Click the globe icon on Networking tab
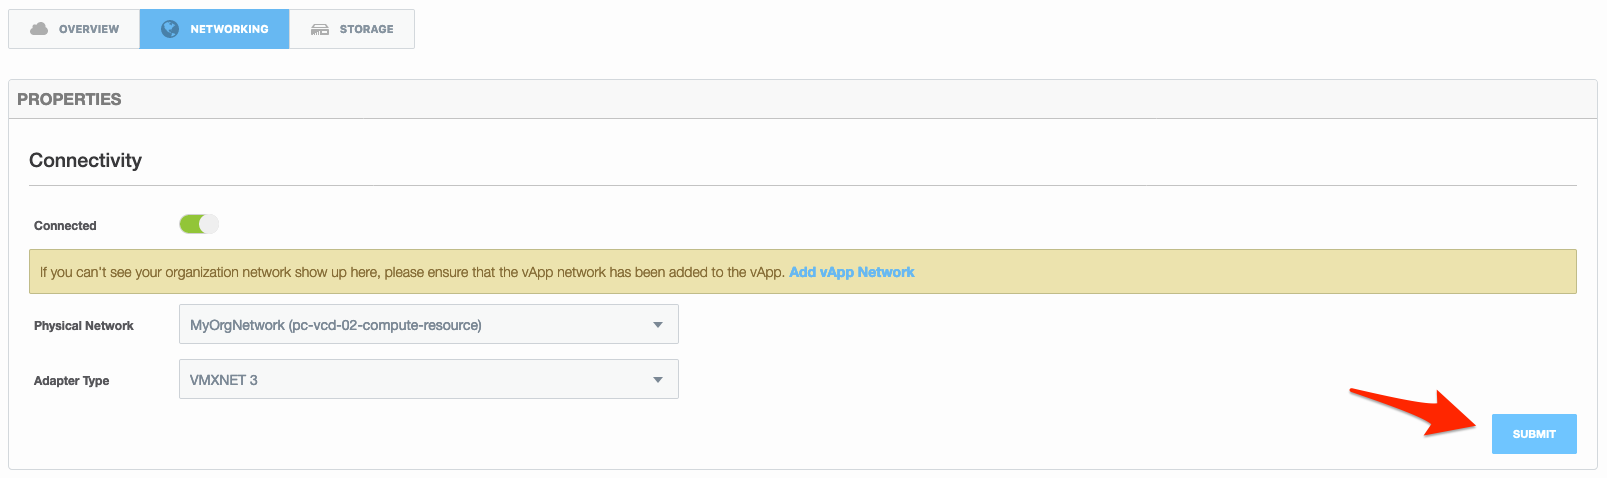Viewport: 1607px width, 478px height. [x=170, y=29]
